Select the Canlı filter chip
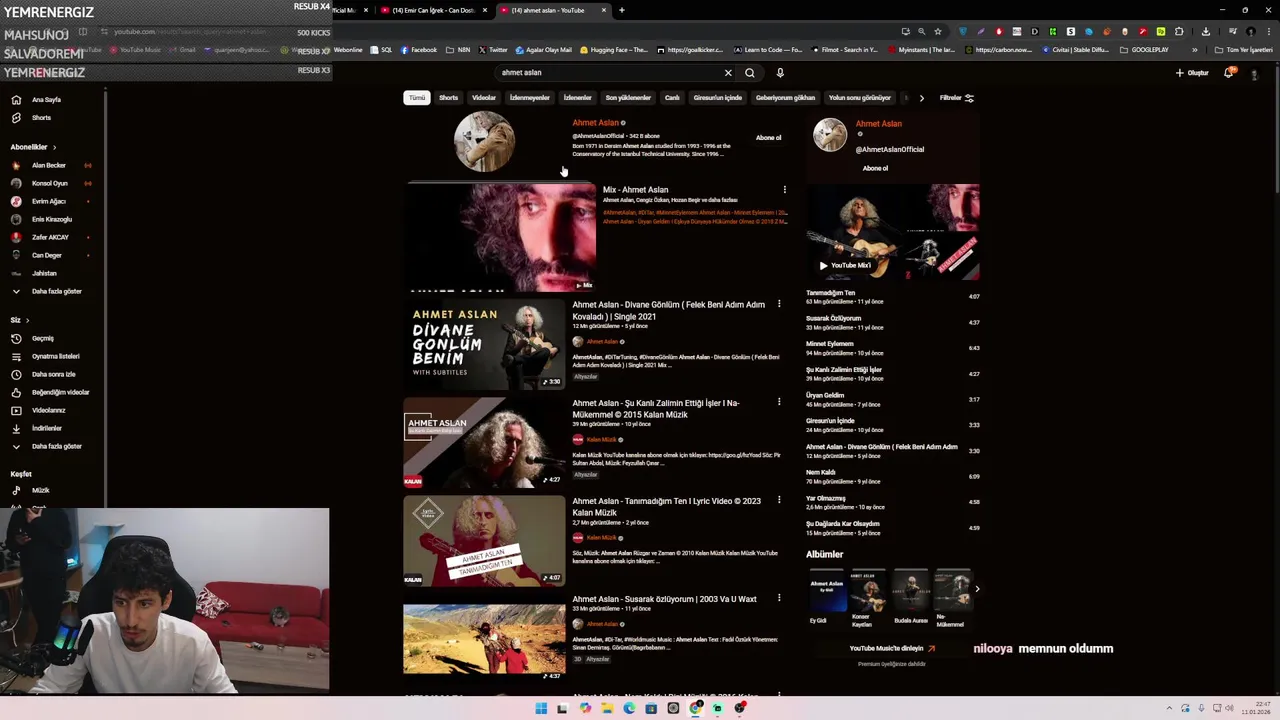The image size is (1280, 720). click(672, 98)
